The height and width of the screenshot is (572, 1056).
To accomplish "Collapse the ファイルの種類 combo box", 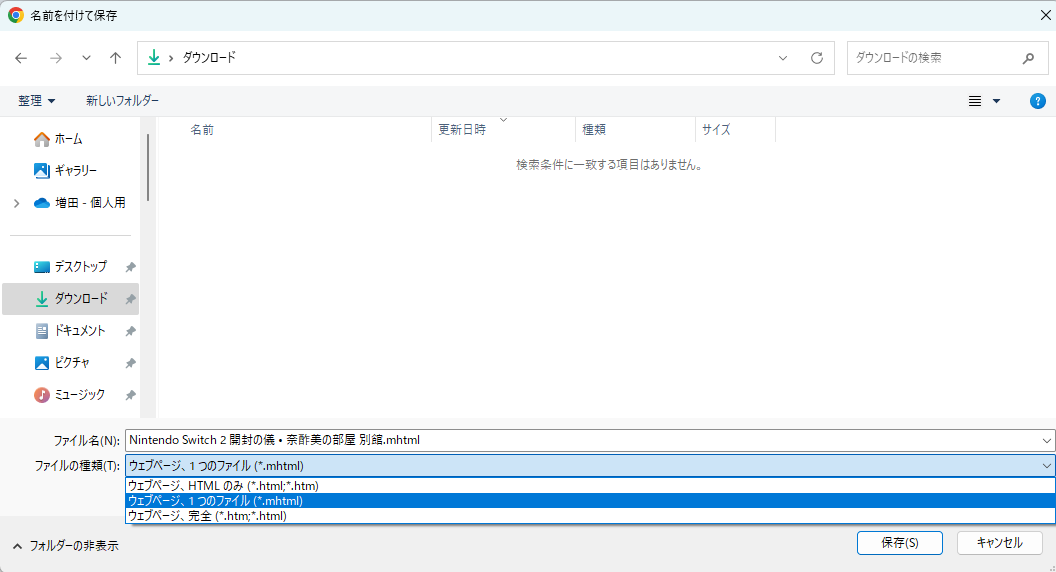I will tap(1047, 466).
